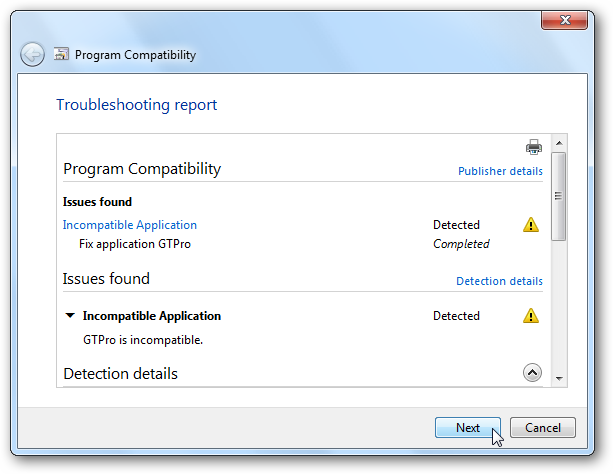The height and width of the screenshot is (474, 613).
Task: Click the back arrow button in title bar
Action: point(32,55)
